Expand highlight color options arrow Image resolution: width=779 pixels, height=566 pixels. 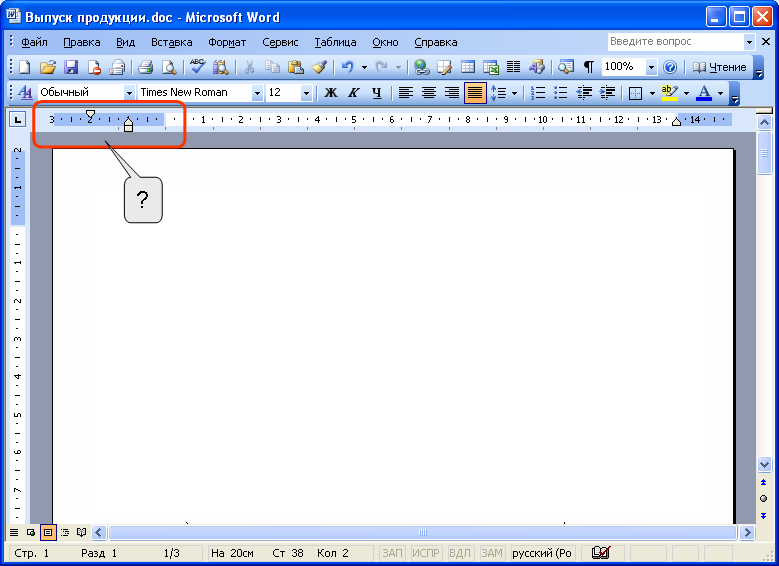[686, 93]
